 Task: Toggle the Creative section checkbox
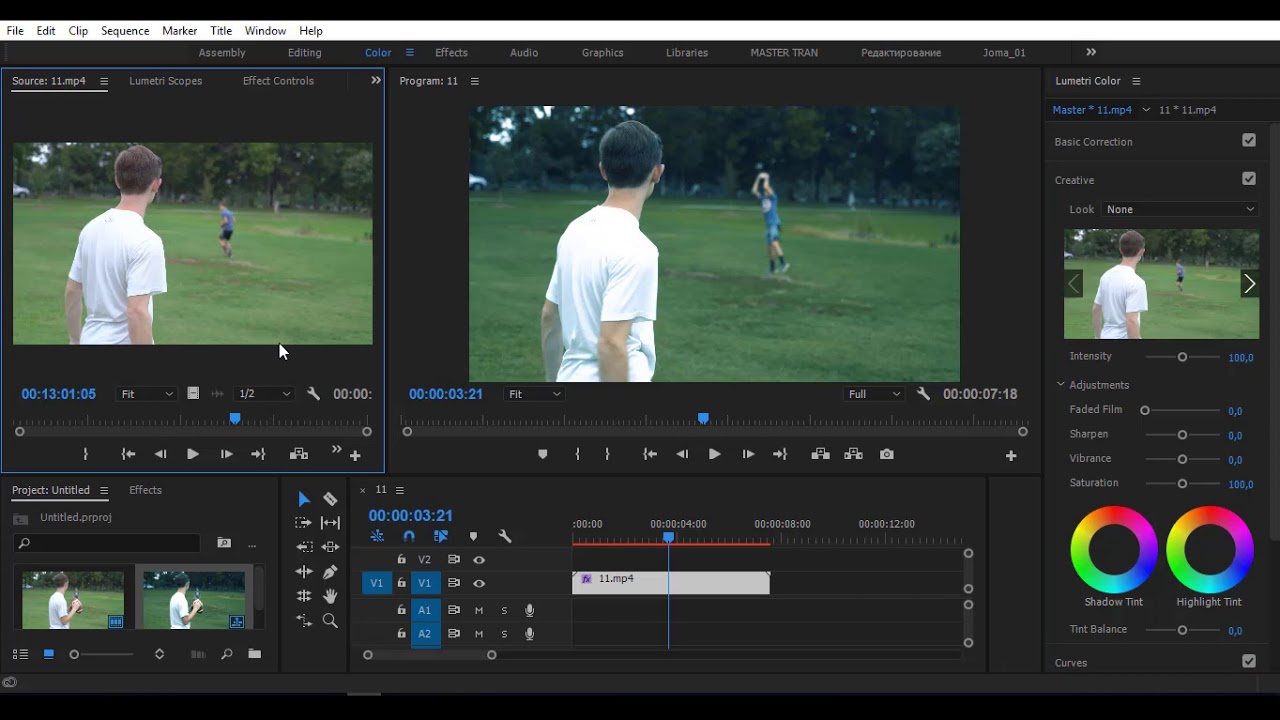click(x=1249, y=178)
